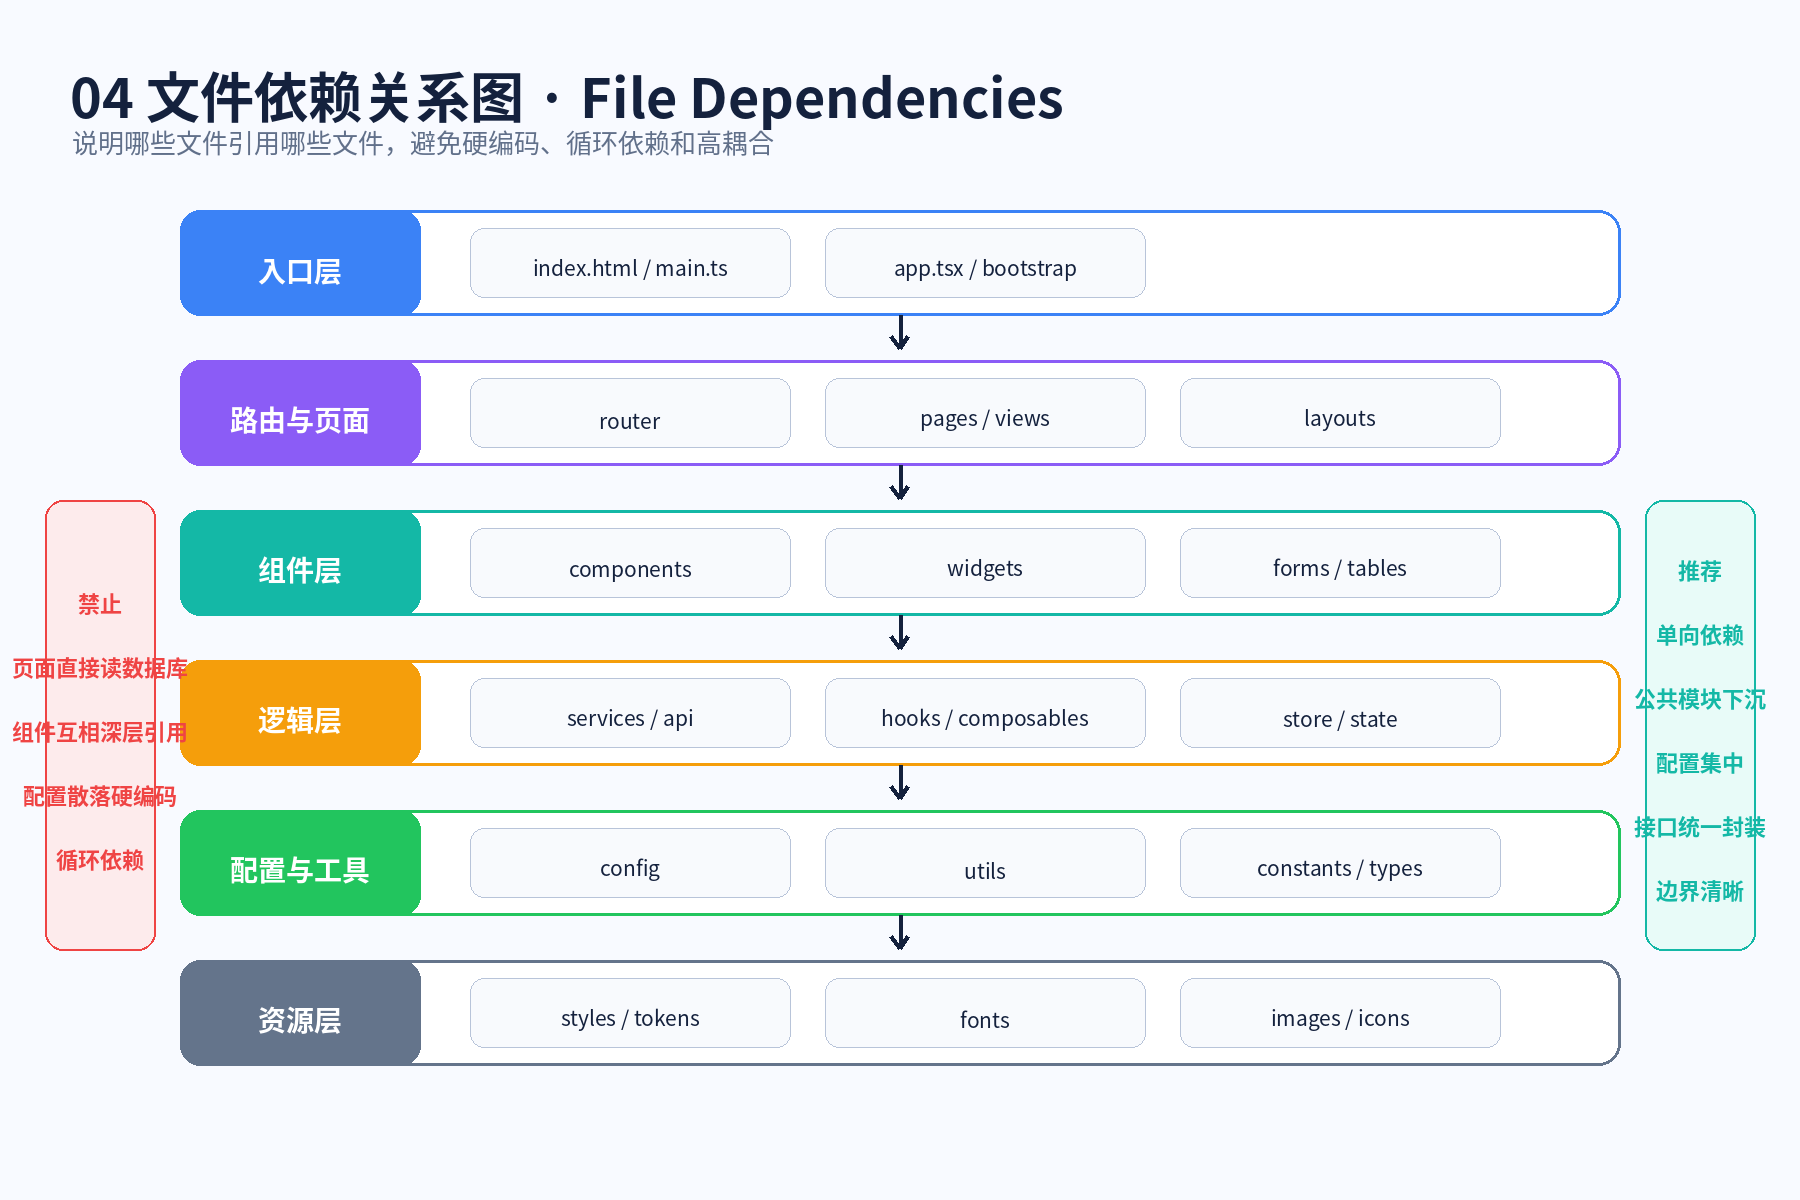Select the forms / tables box
The height and width of the screenshot is (1200, 1800).
[x=1340, y=563]
